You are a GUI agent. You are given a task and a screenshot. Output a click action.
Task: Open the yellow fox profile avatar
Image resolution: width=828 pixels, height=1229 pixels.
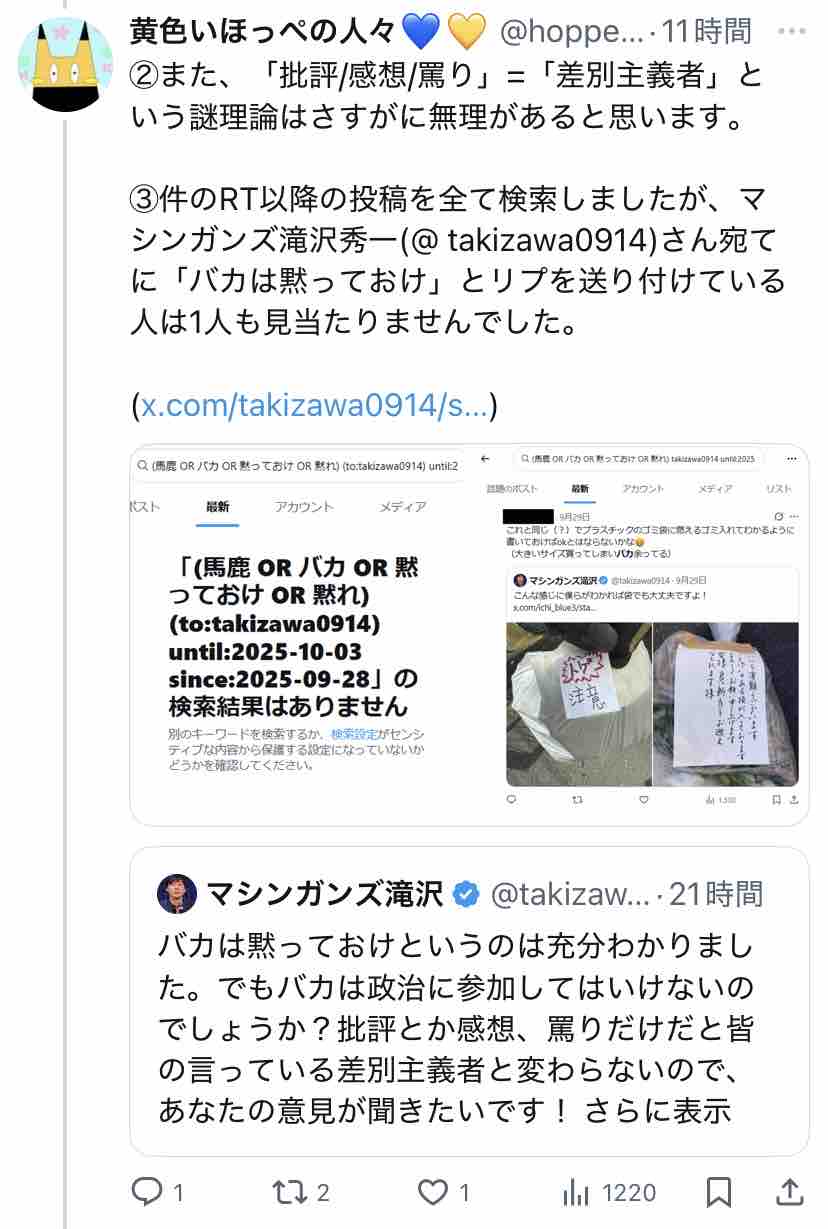click(x=65, y=65)
